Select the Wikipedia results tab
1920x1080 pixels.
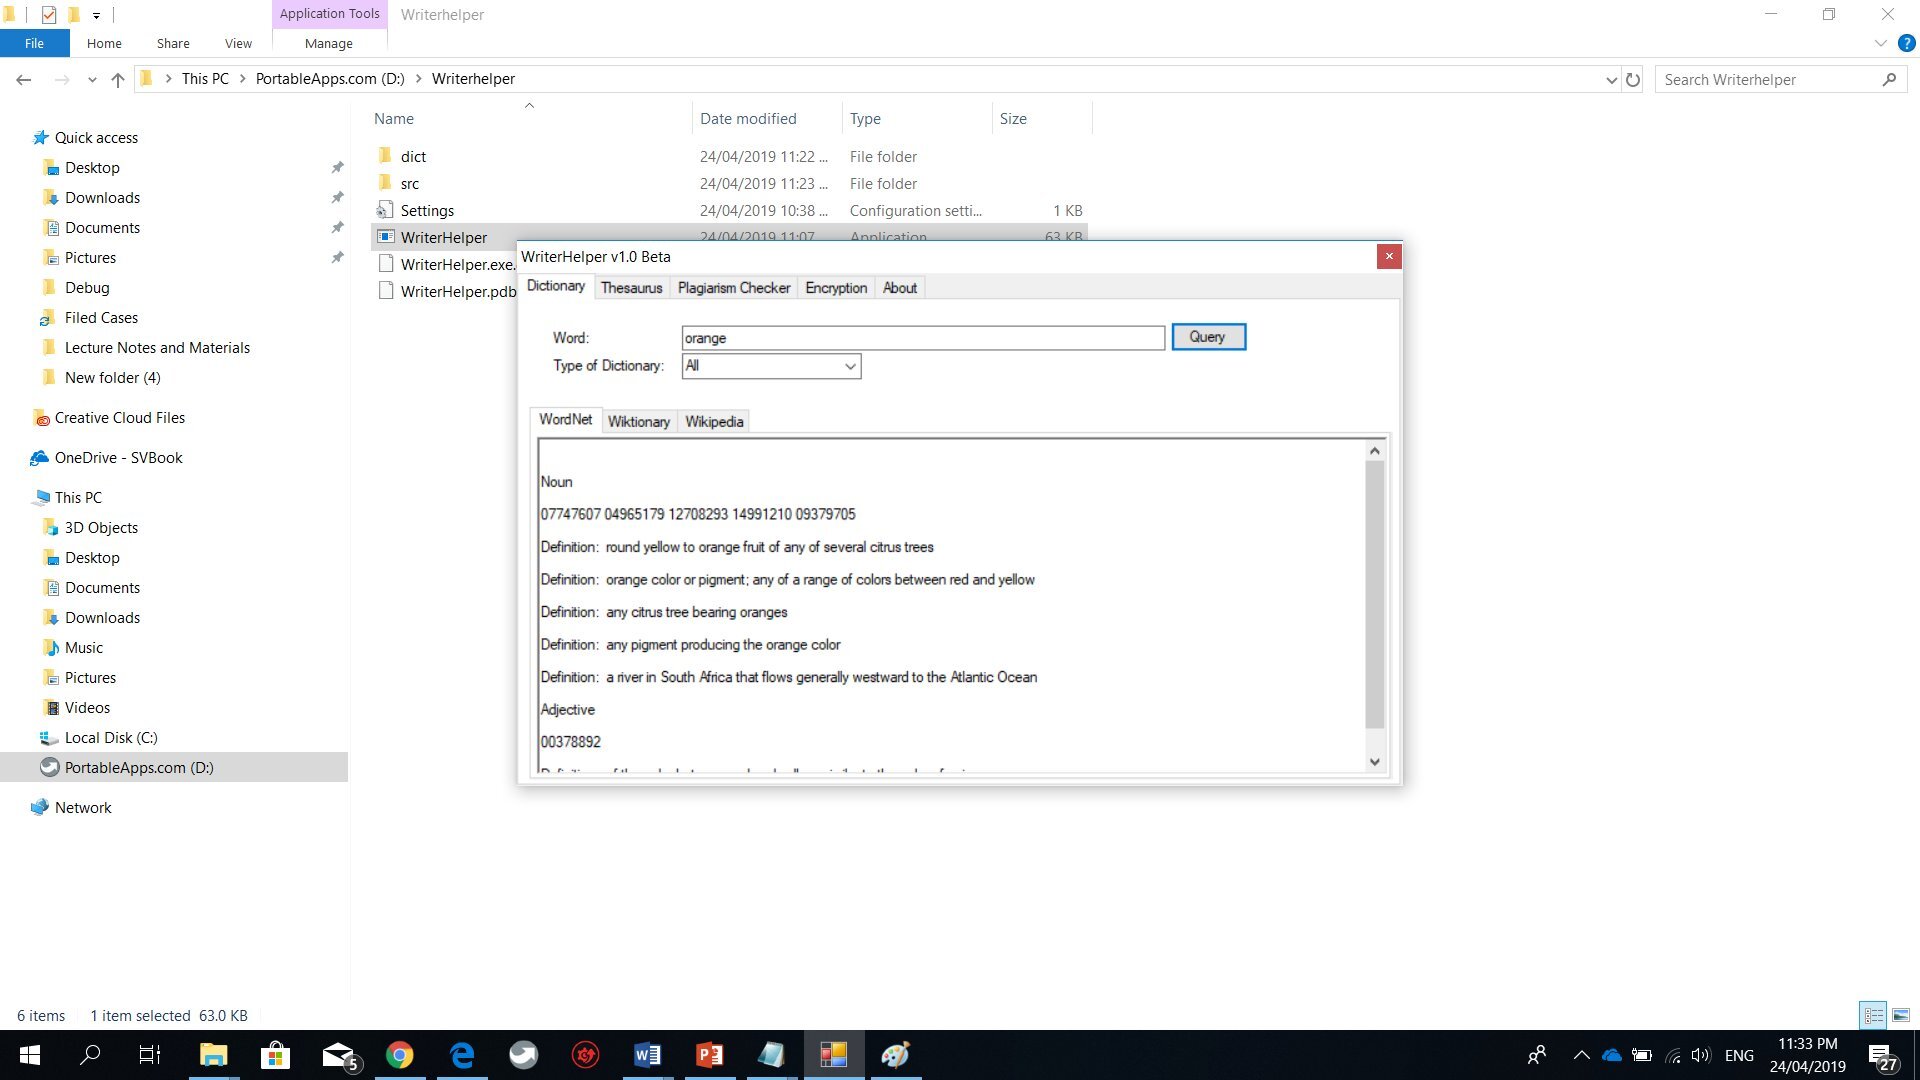click(714, 422)
